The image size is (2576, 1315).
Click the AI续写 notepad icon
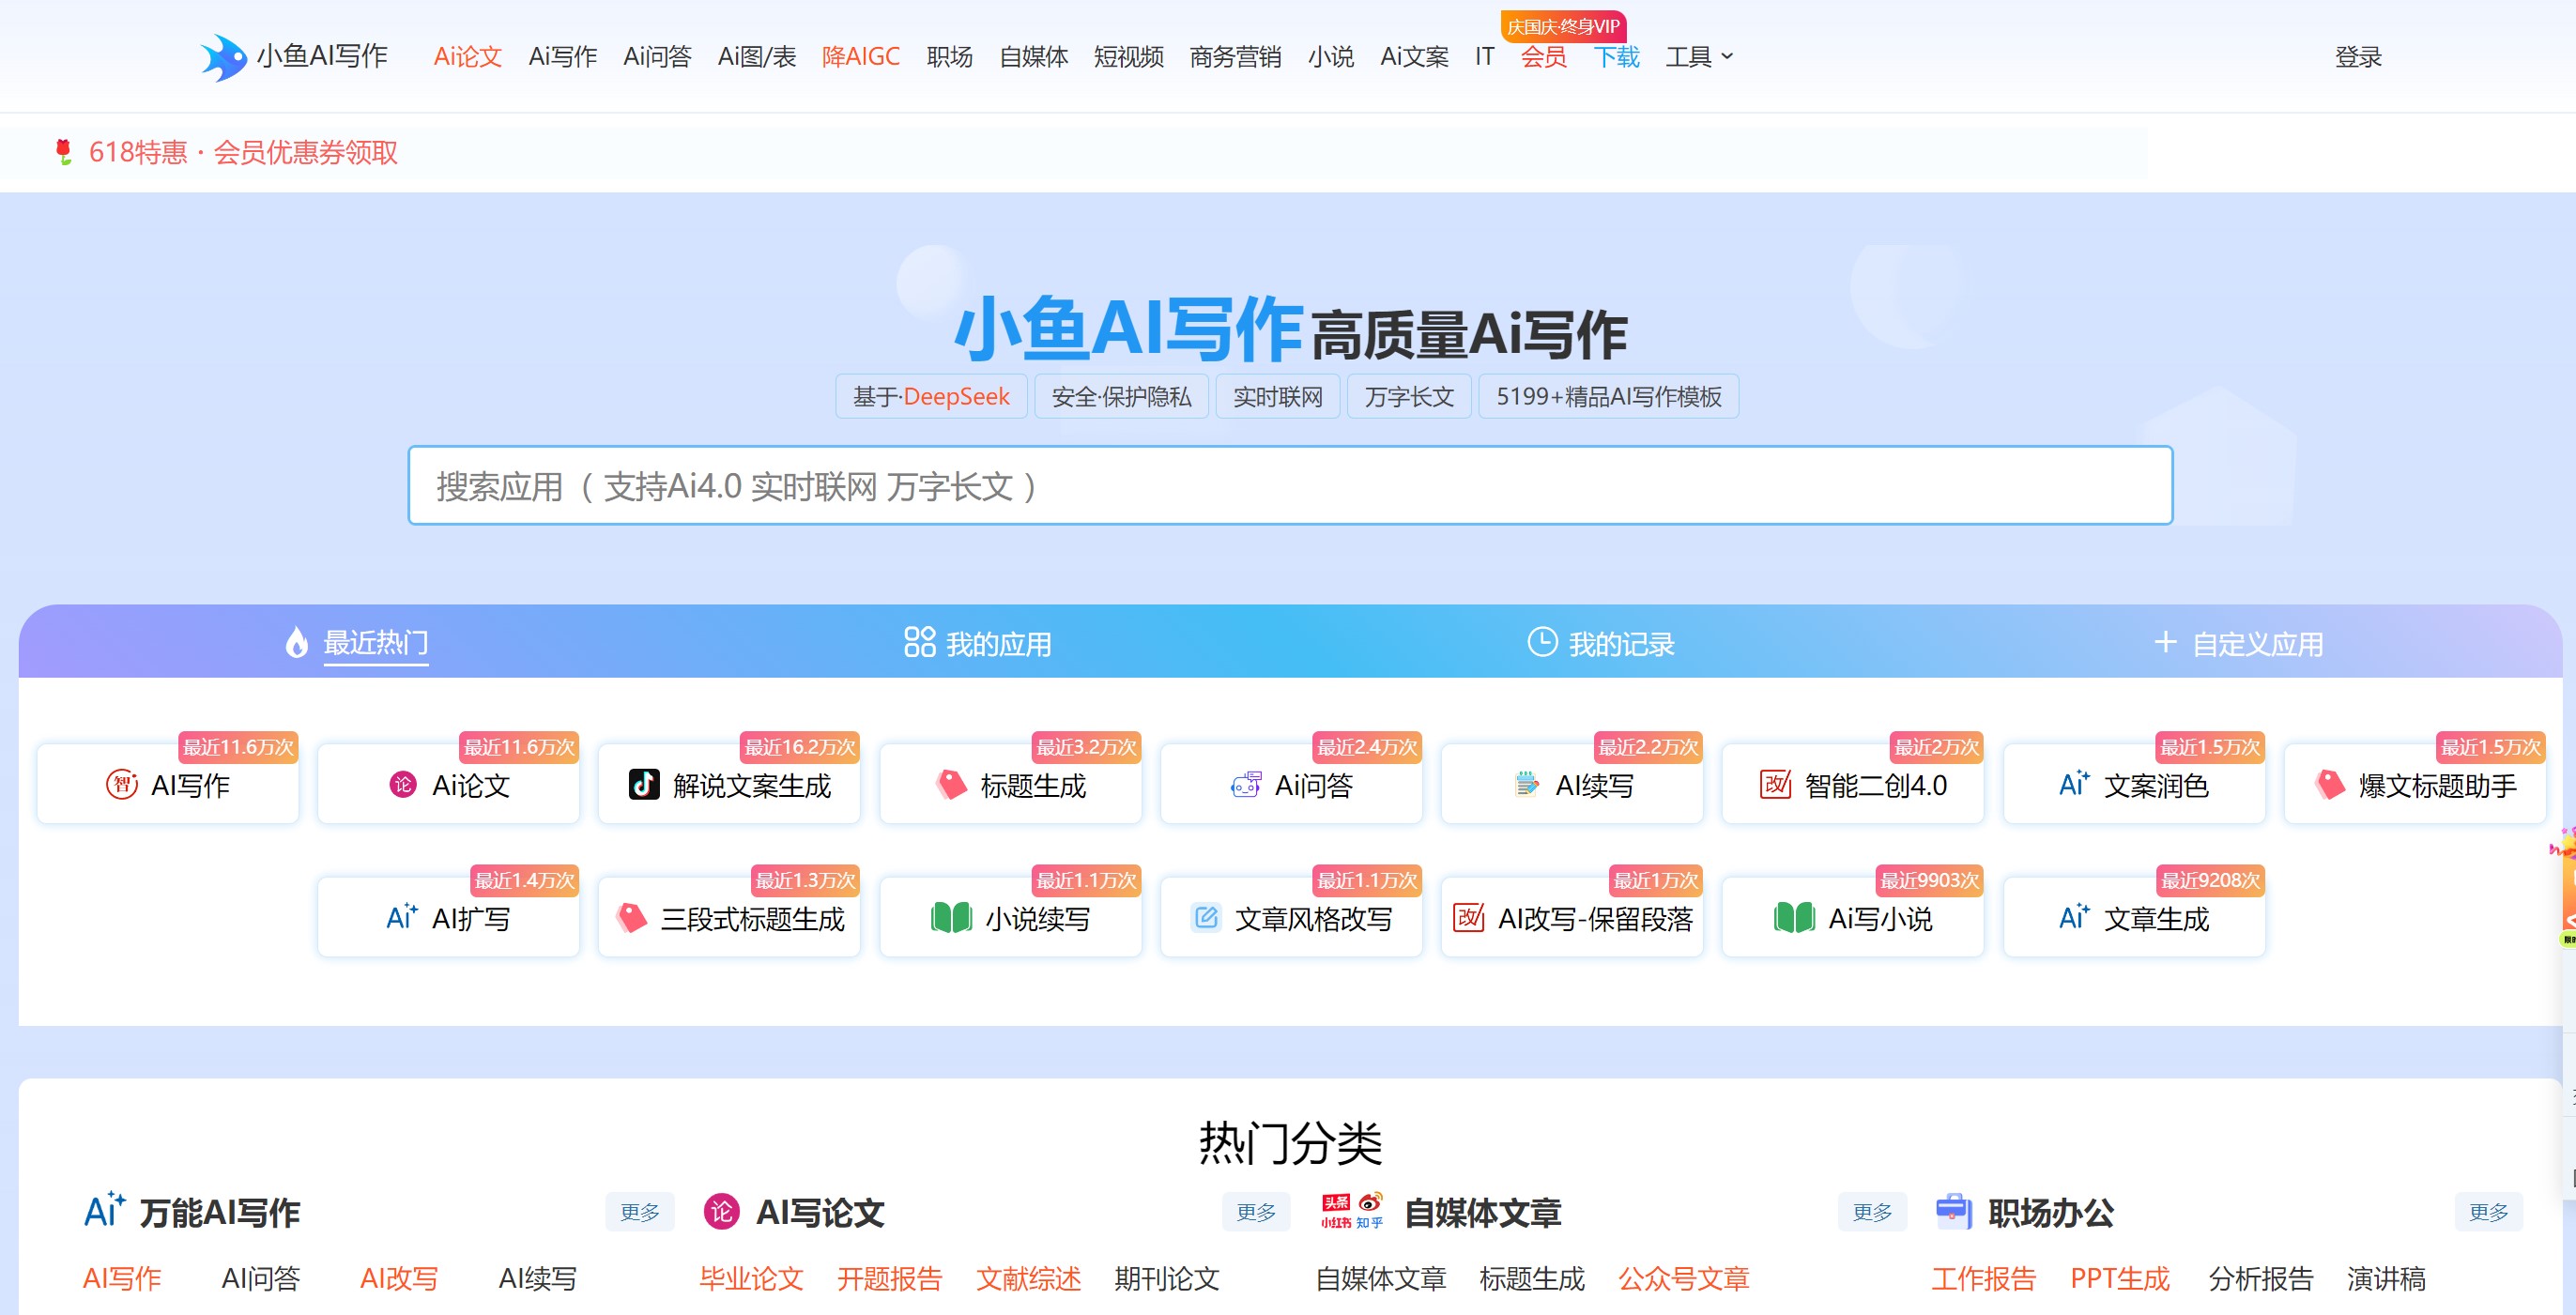1526,784
